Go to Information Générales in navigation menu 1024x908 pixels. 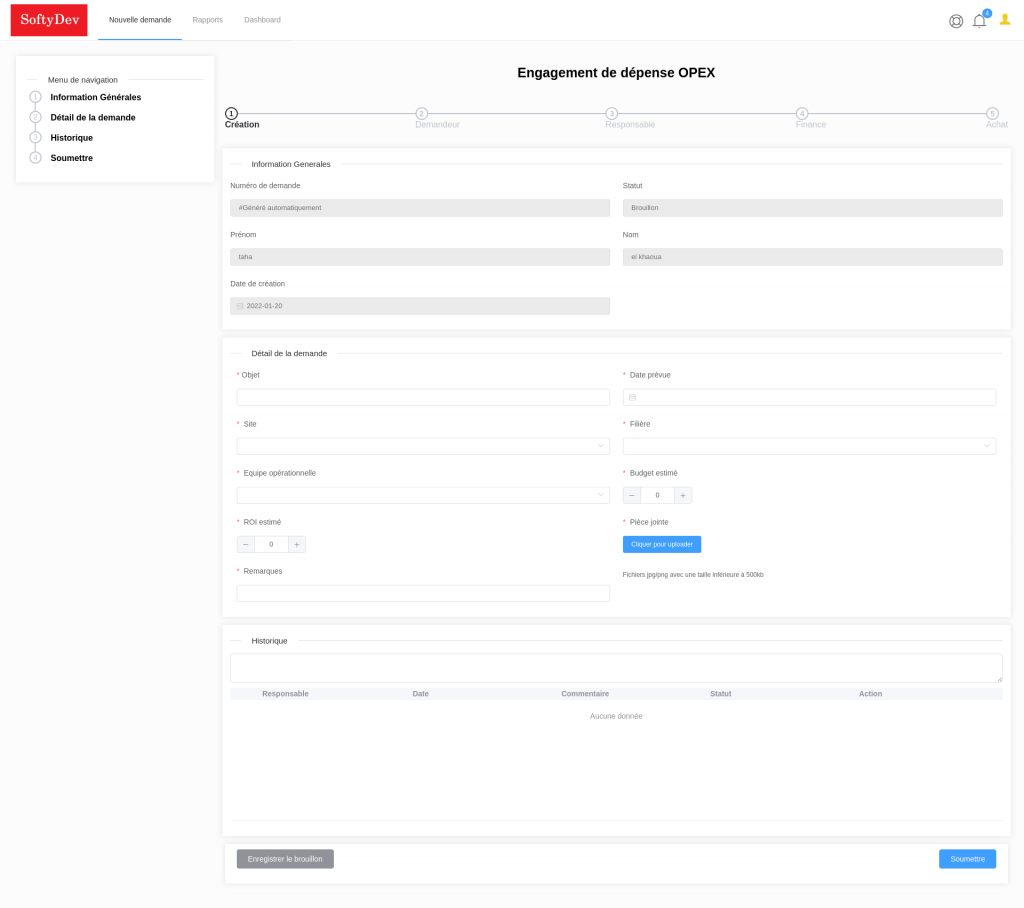click(x=95, y=97)
